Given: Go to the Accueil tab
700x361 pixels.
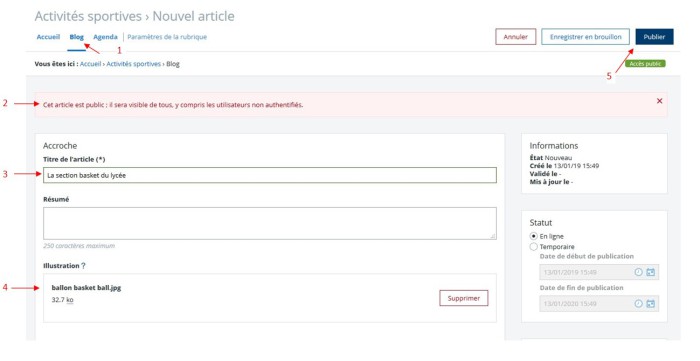Looking at the screenshot, I should (x=48, y=37).
